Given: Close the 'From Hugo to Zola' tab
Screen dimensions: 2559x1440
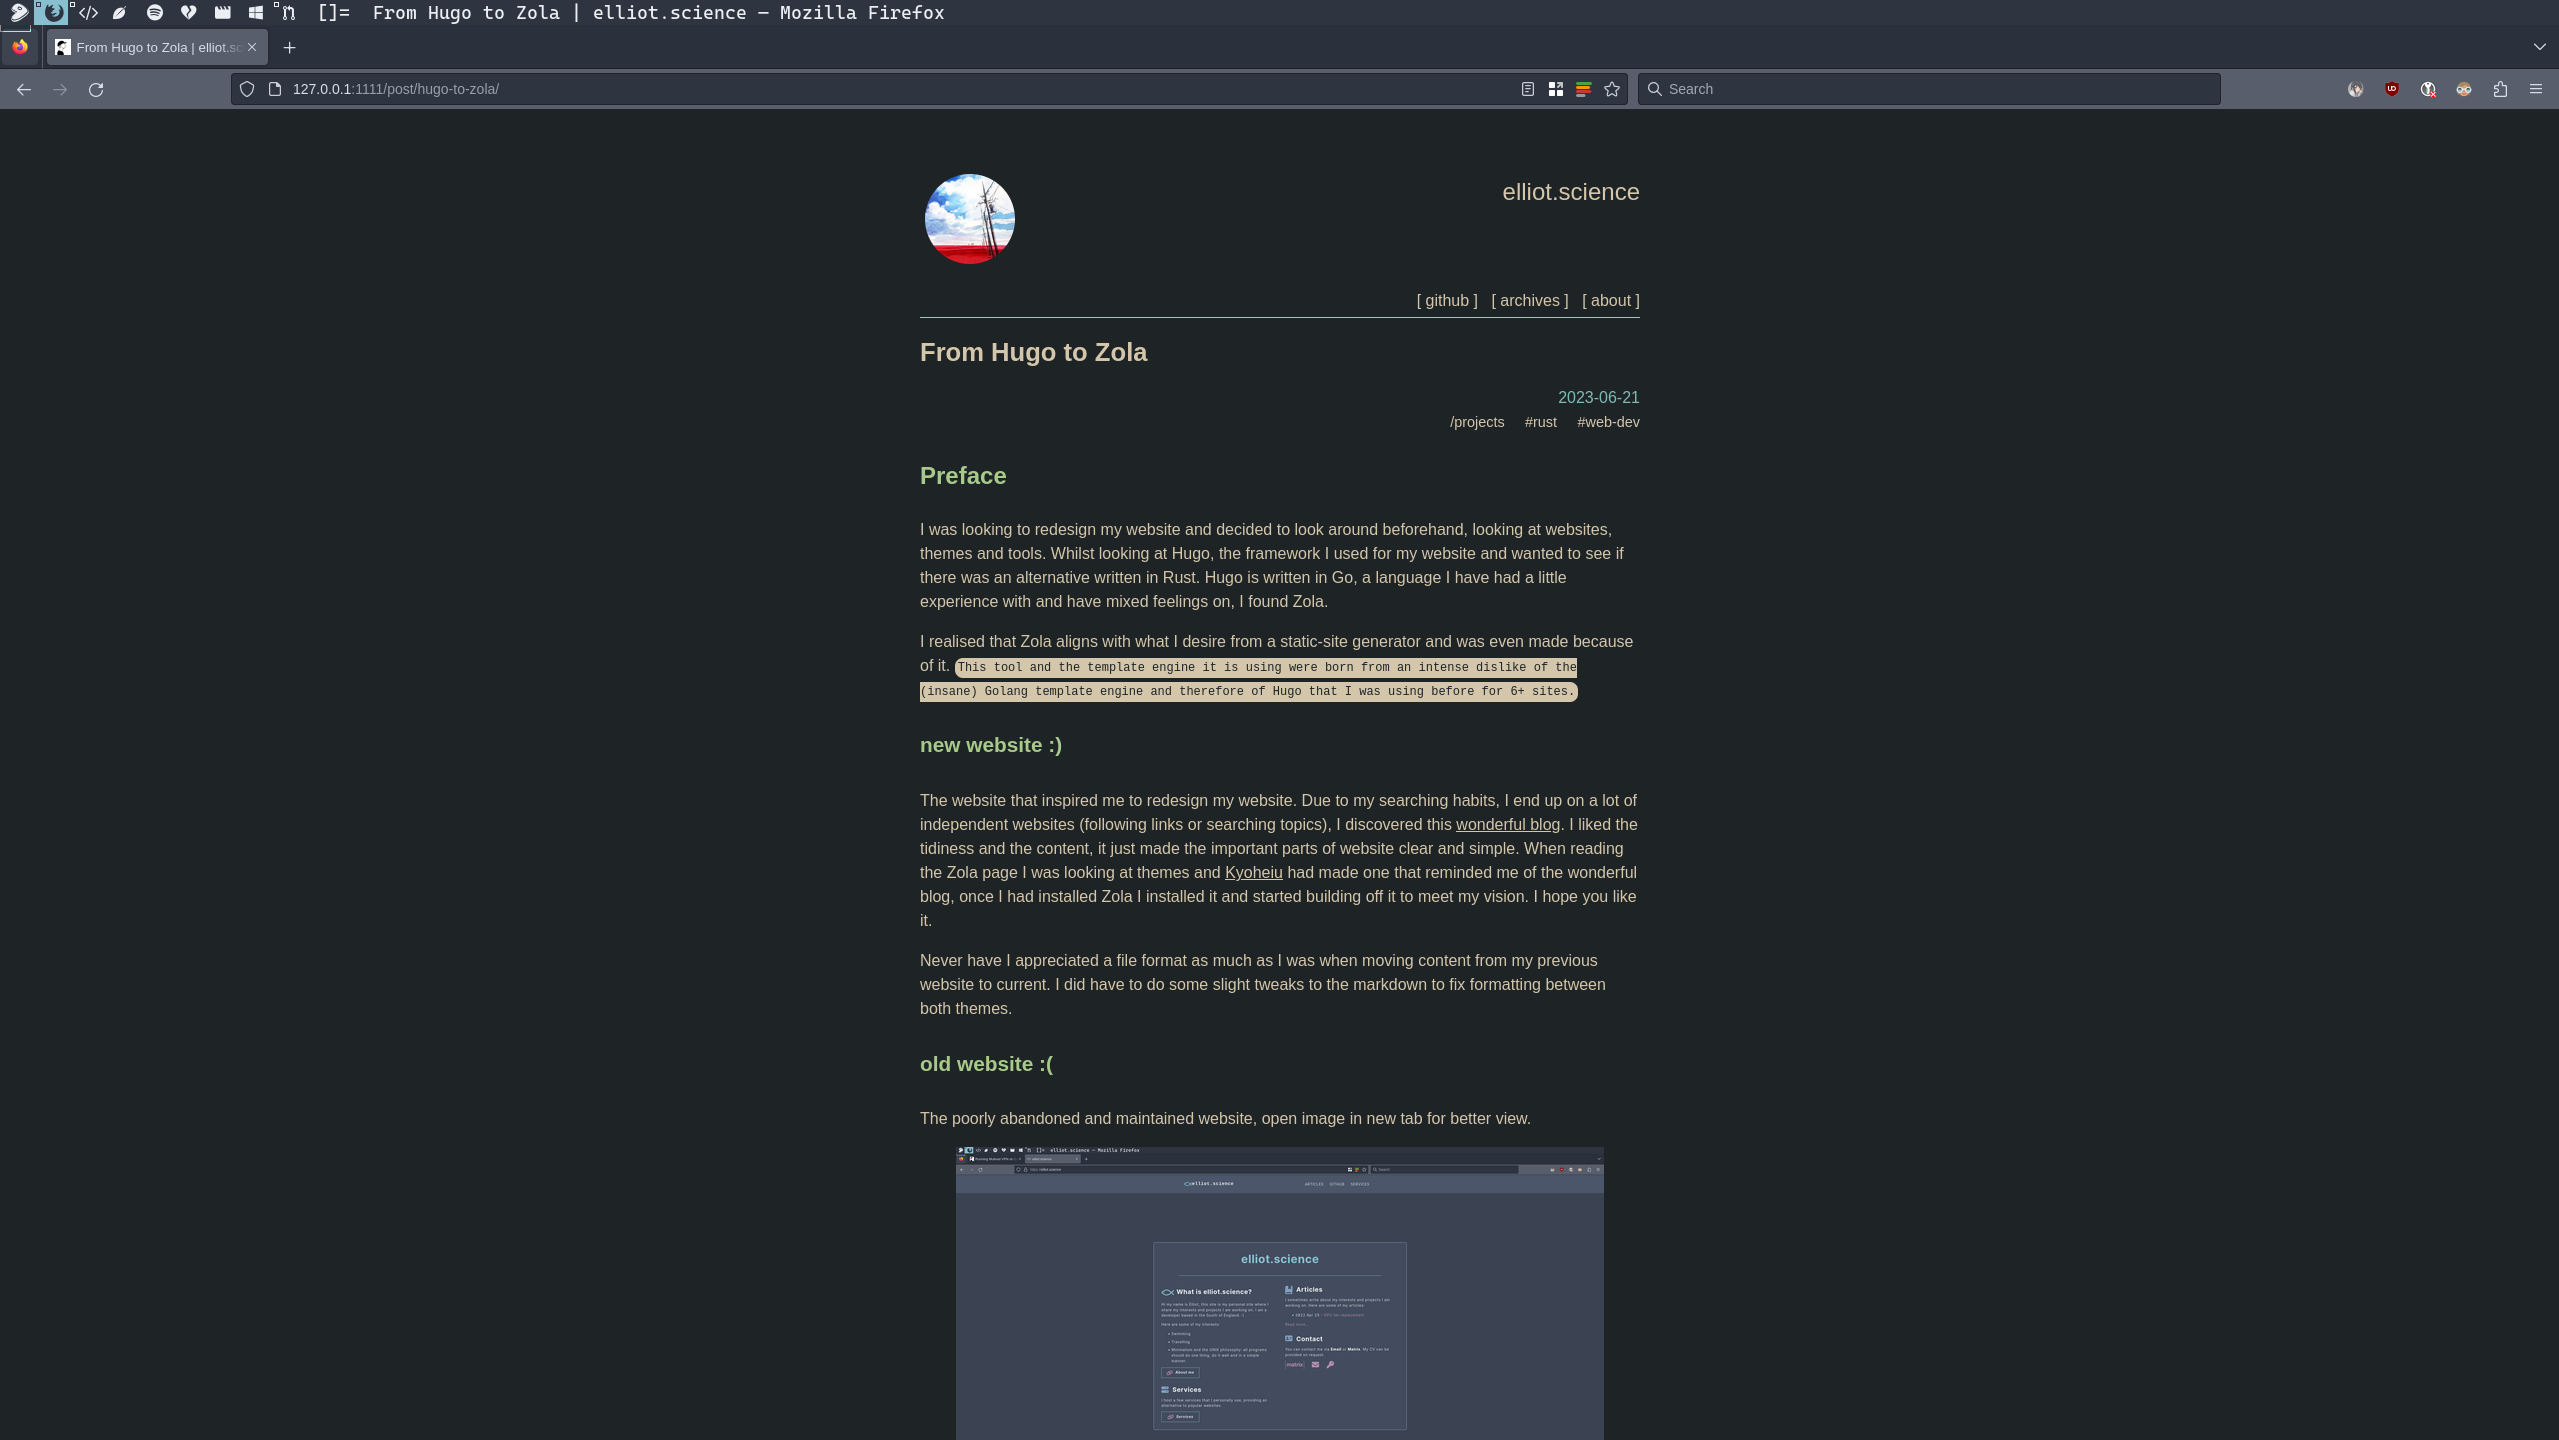Looking at the screenshot, I should pos(252,47).
